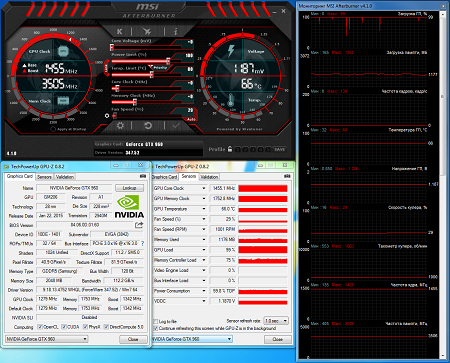Open the GPU Load sensor dropdown
450x363 pixels.
(204, 250)
